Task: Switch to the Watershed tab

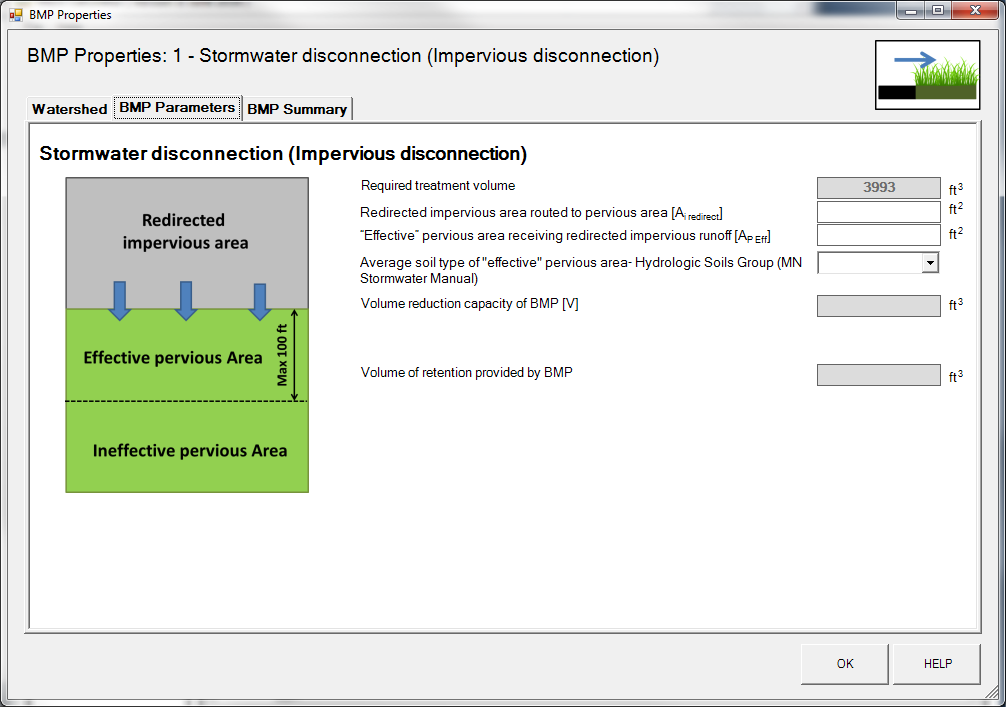Action: coord(69,109)
